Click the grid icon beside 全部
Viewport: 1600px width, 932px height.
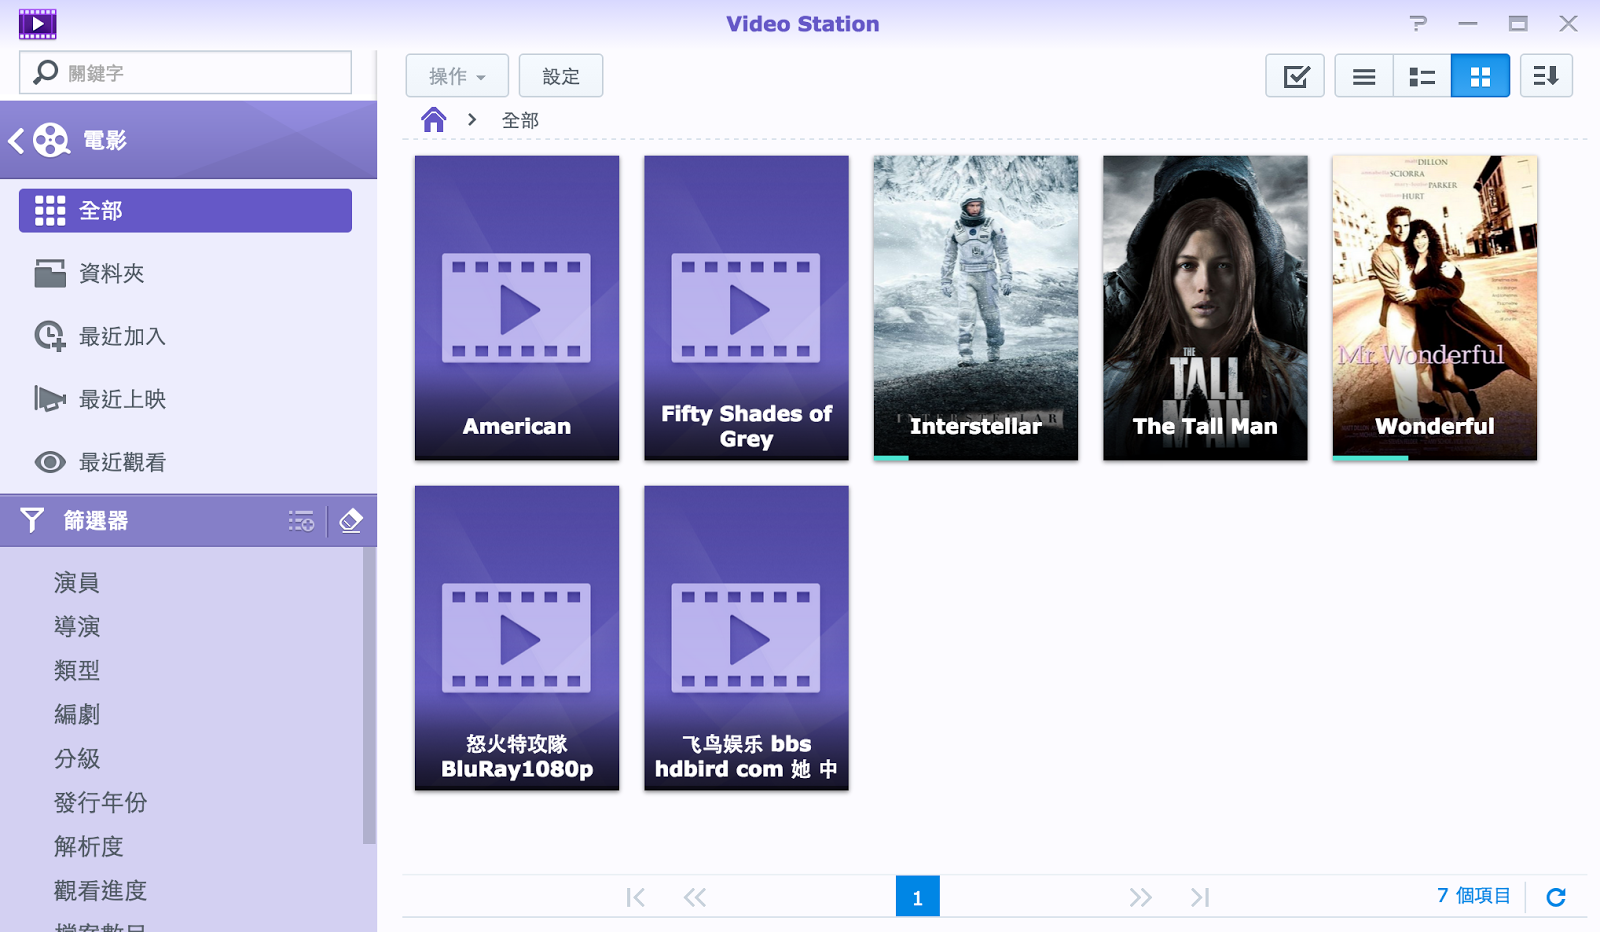(50, 211)
